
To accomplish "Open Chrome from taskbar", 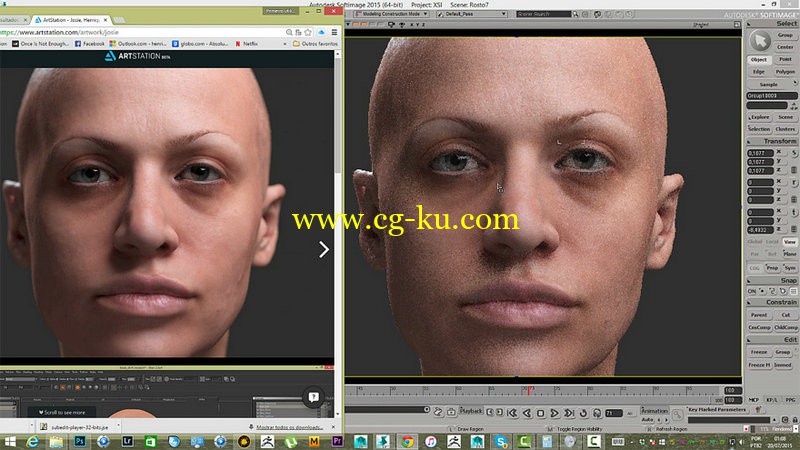I will click(x=407, y=441).
